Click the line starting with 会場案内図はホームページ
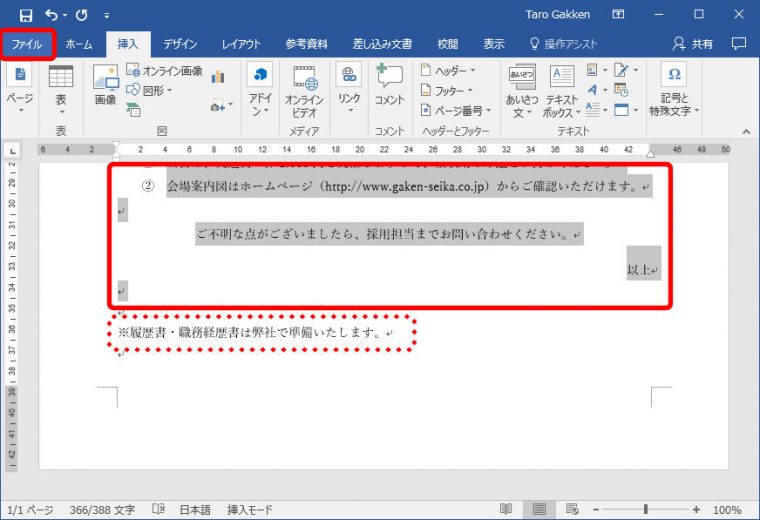Viewport: 760px width, 520px height. tap(409, 186)
